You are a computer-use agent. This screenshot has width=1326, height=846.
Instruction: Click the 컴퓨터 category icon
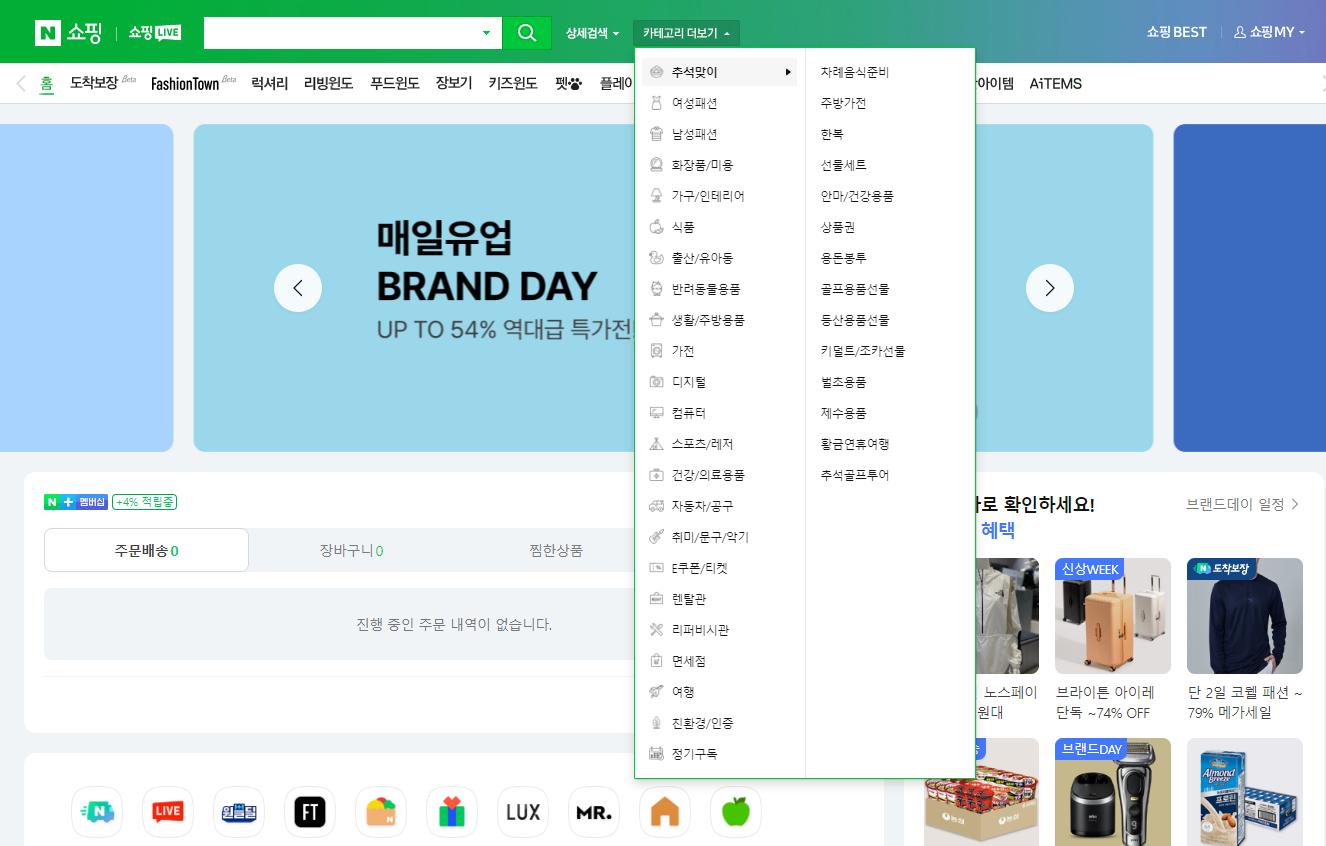coord(656,413)
